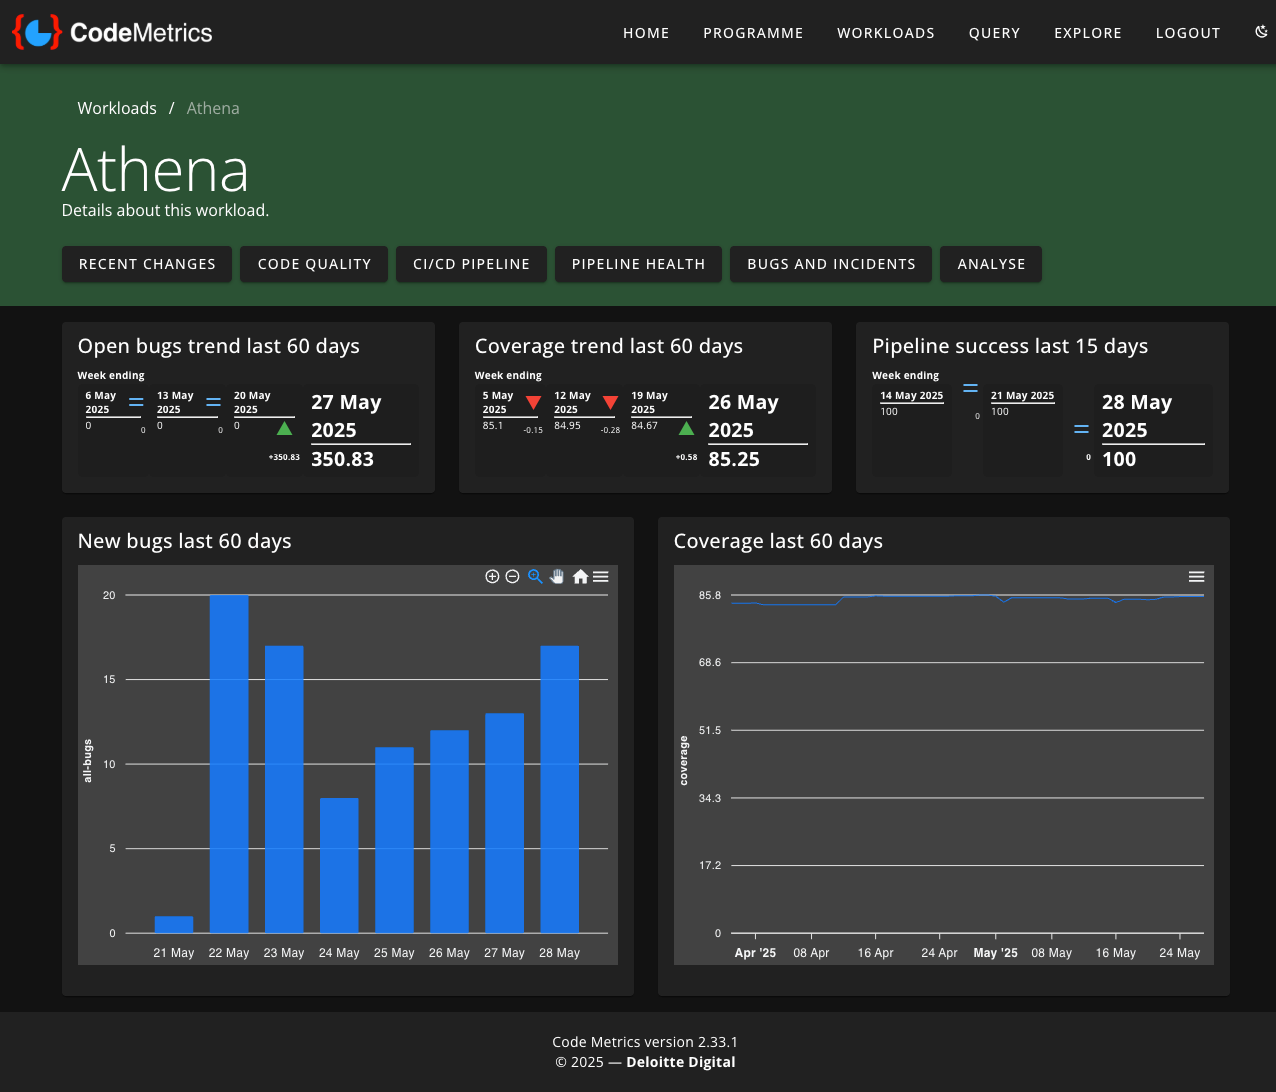Open the RECENT CHANGES section
The image size is (1276, 1092).
147,264
